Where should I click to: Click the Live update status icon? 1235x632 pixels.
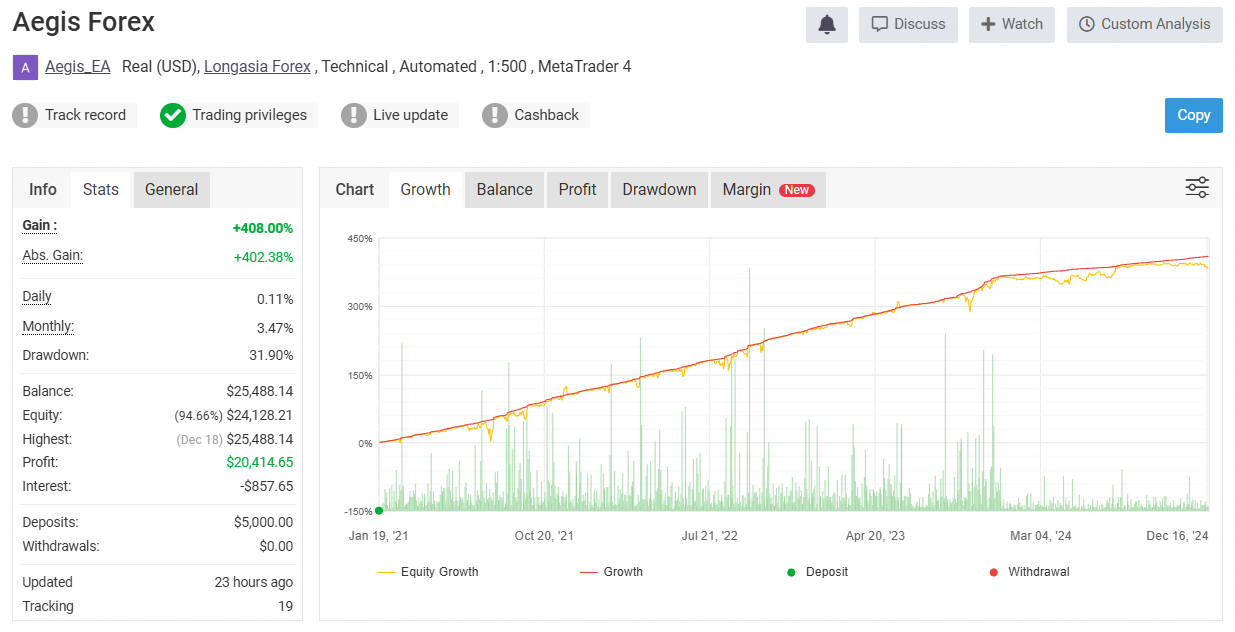(x=354, y=115)
